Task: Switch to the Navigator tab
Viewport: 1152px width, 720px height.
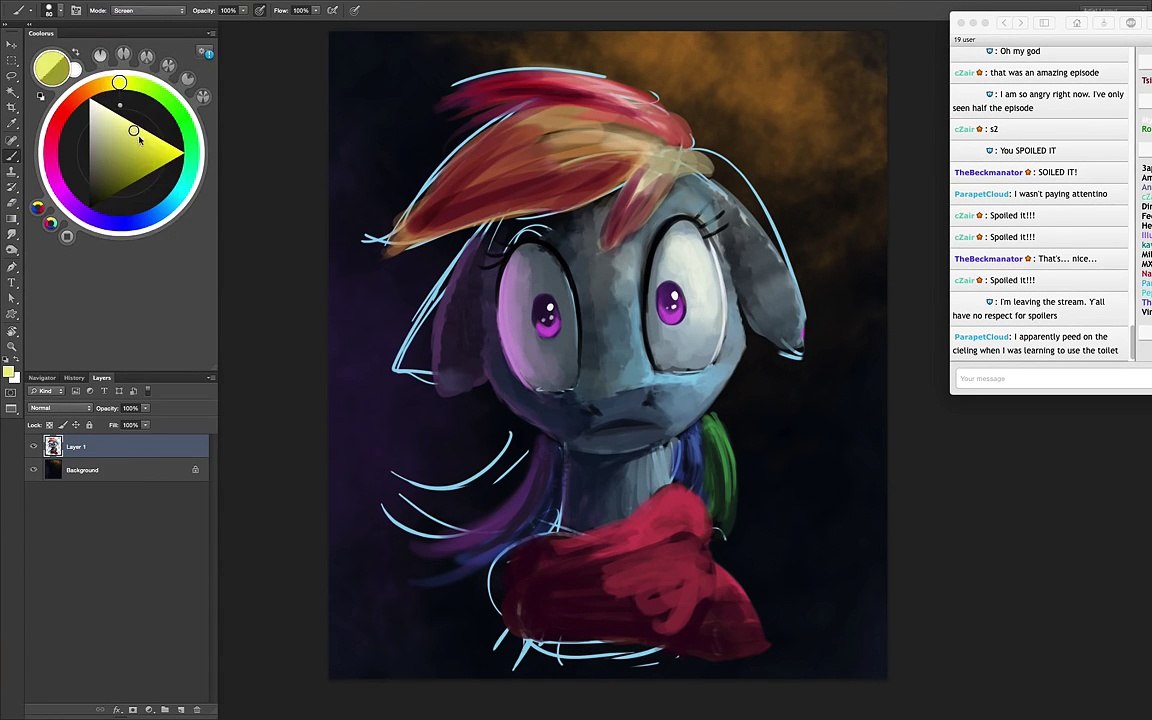Action: [42, 378]
